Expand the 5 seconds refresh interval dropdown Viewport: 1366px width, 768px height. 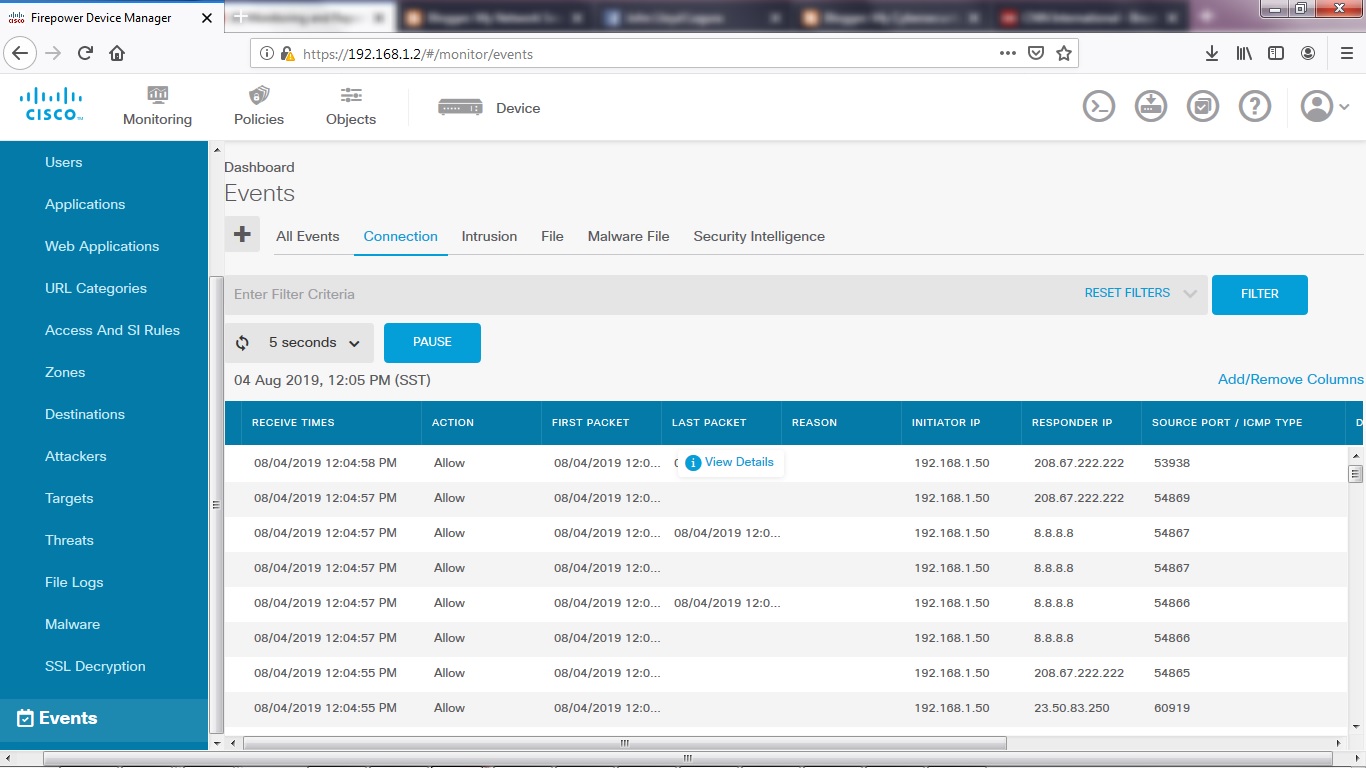355,342
